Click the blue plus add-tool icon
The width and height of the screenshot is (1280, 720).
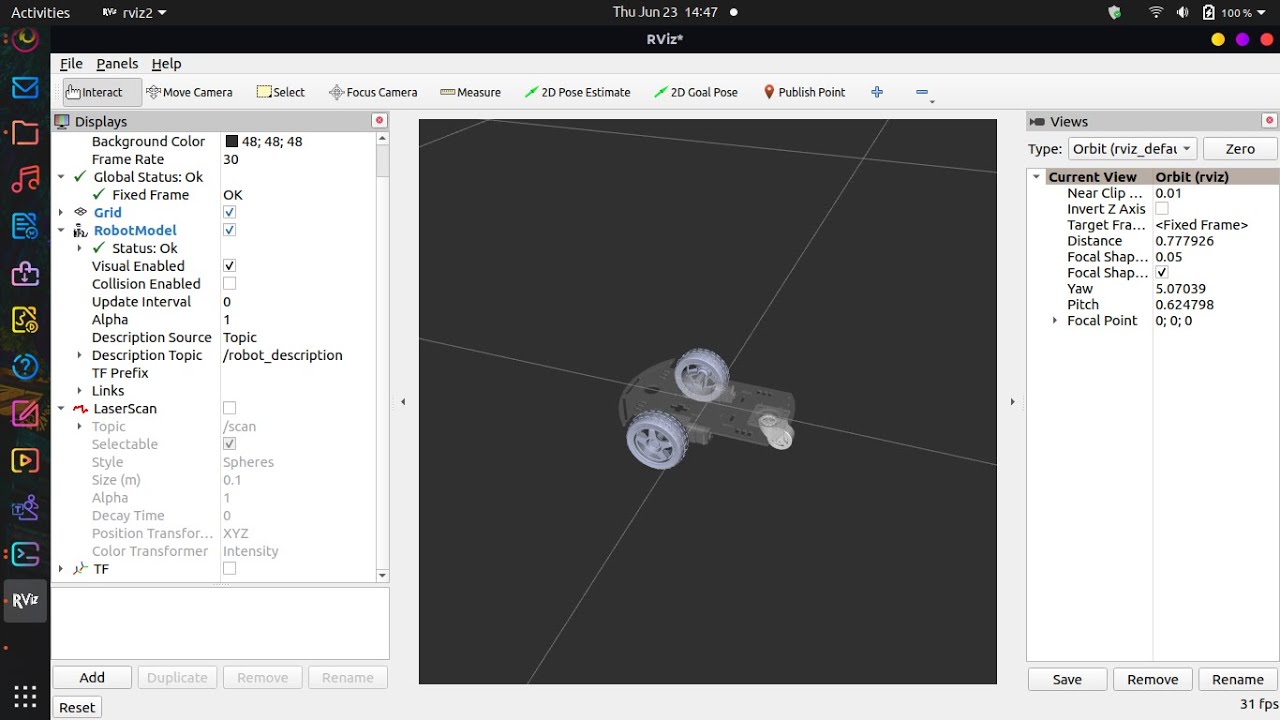click(x=877, y=92)
